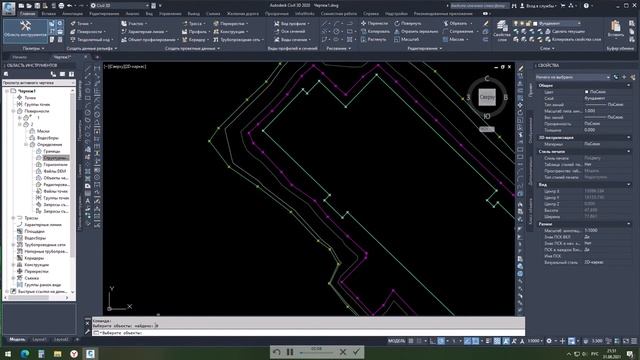This screenshot has height=360, width=640.
Task: Click the Трубопроводная сеть pipe network tool
Action: point(239,40)
